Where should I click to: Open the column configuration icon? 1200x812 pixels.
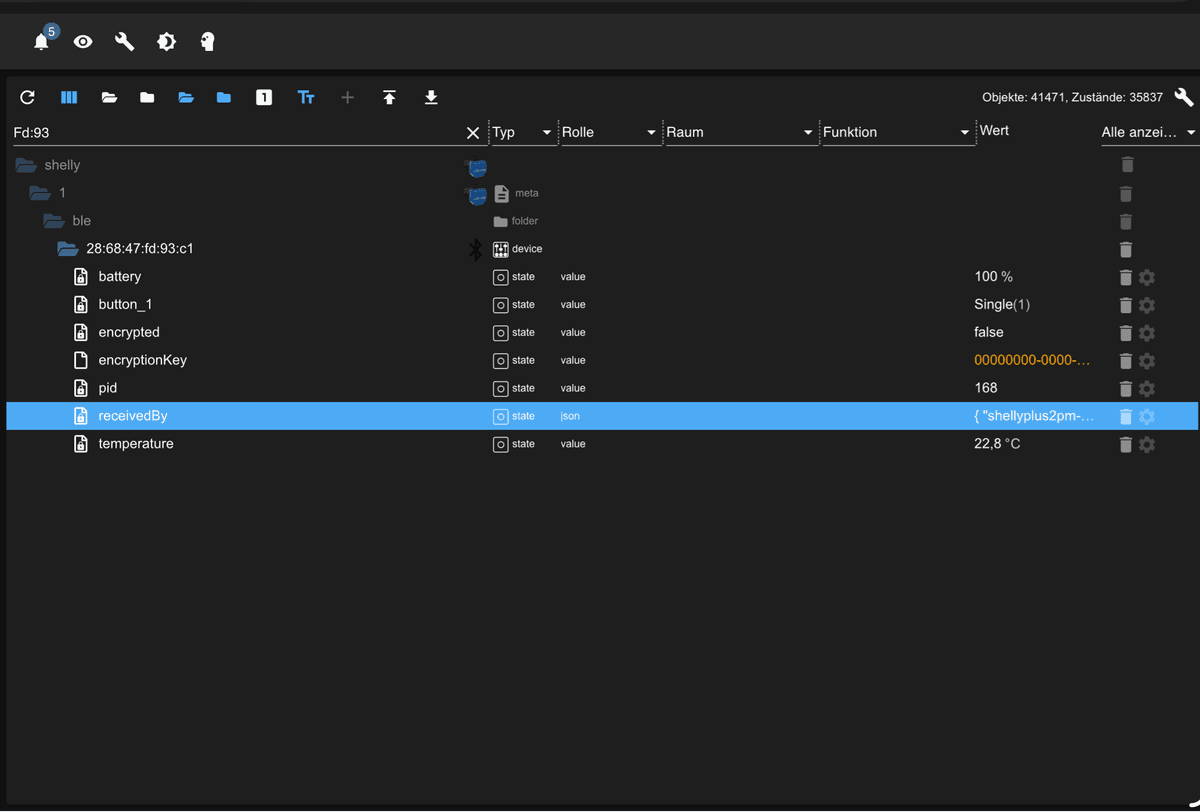click(69, 97)
